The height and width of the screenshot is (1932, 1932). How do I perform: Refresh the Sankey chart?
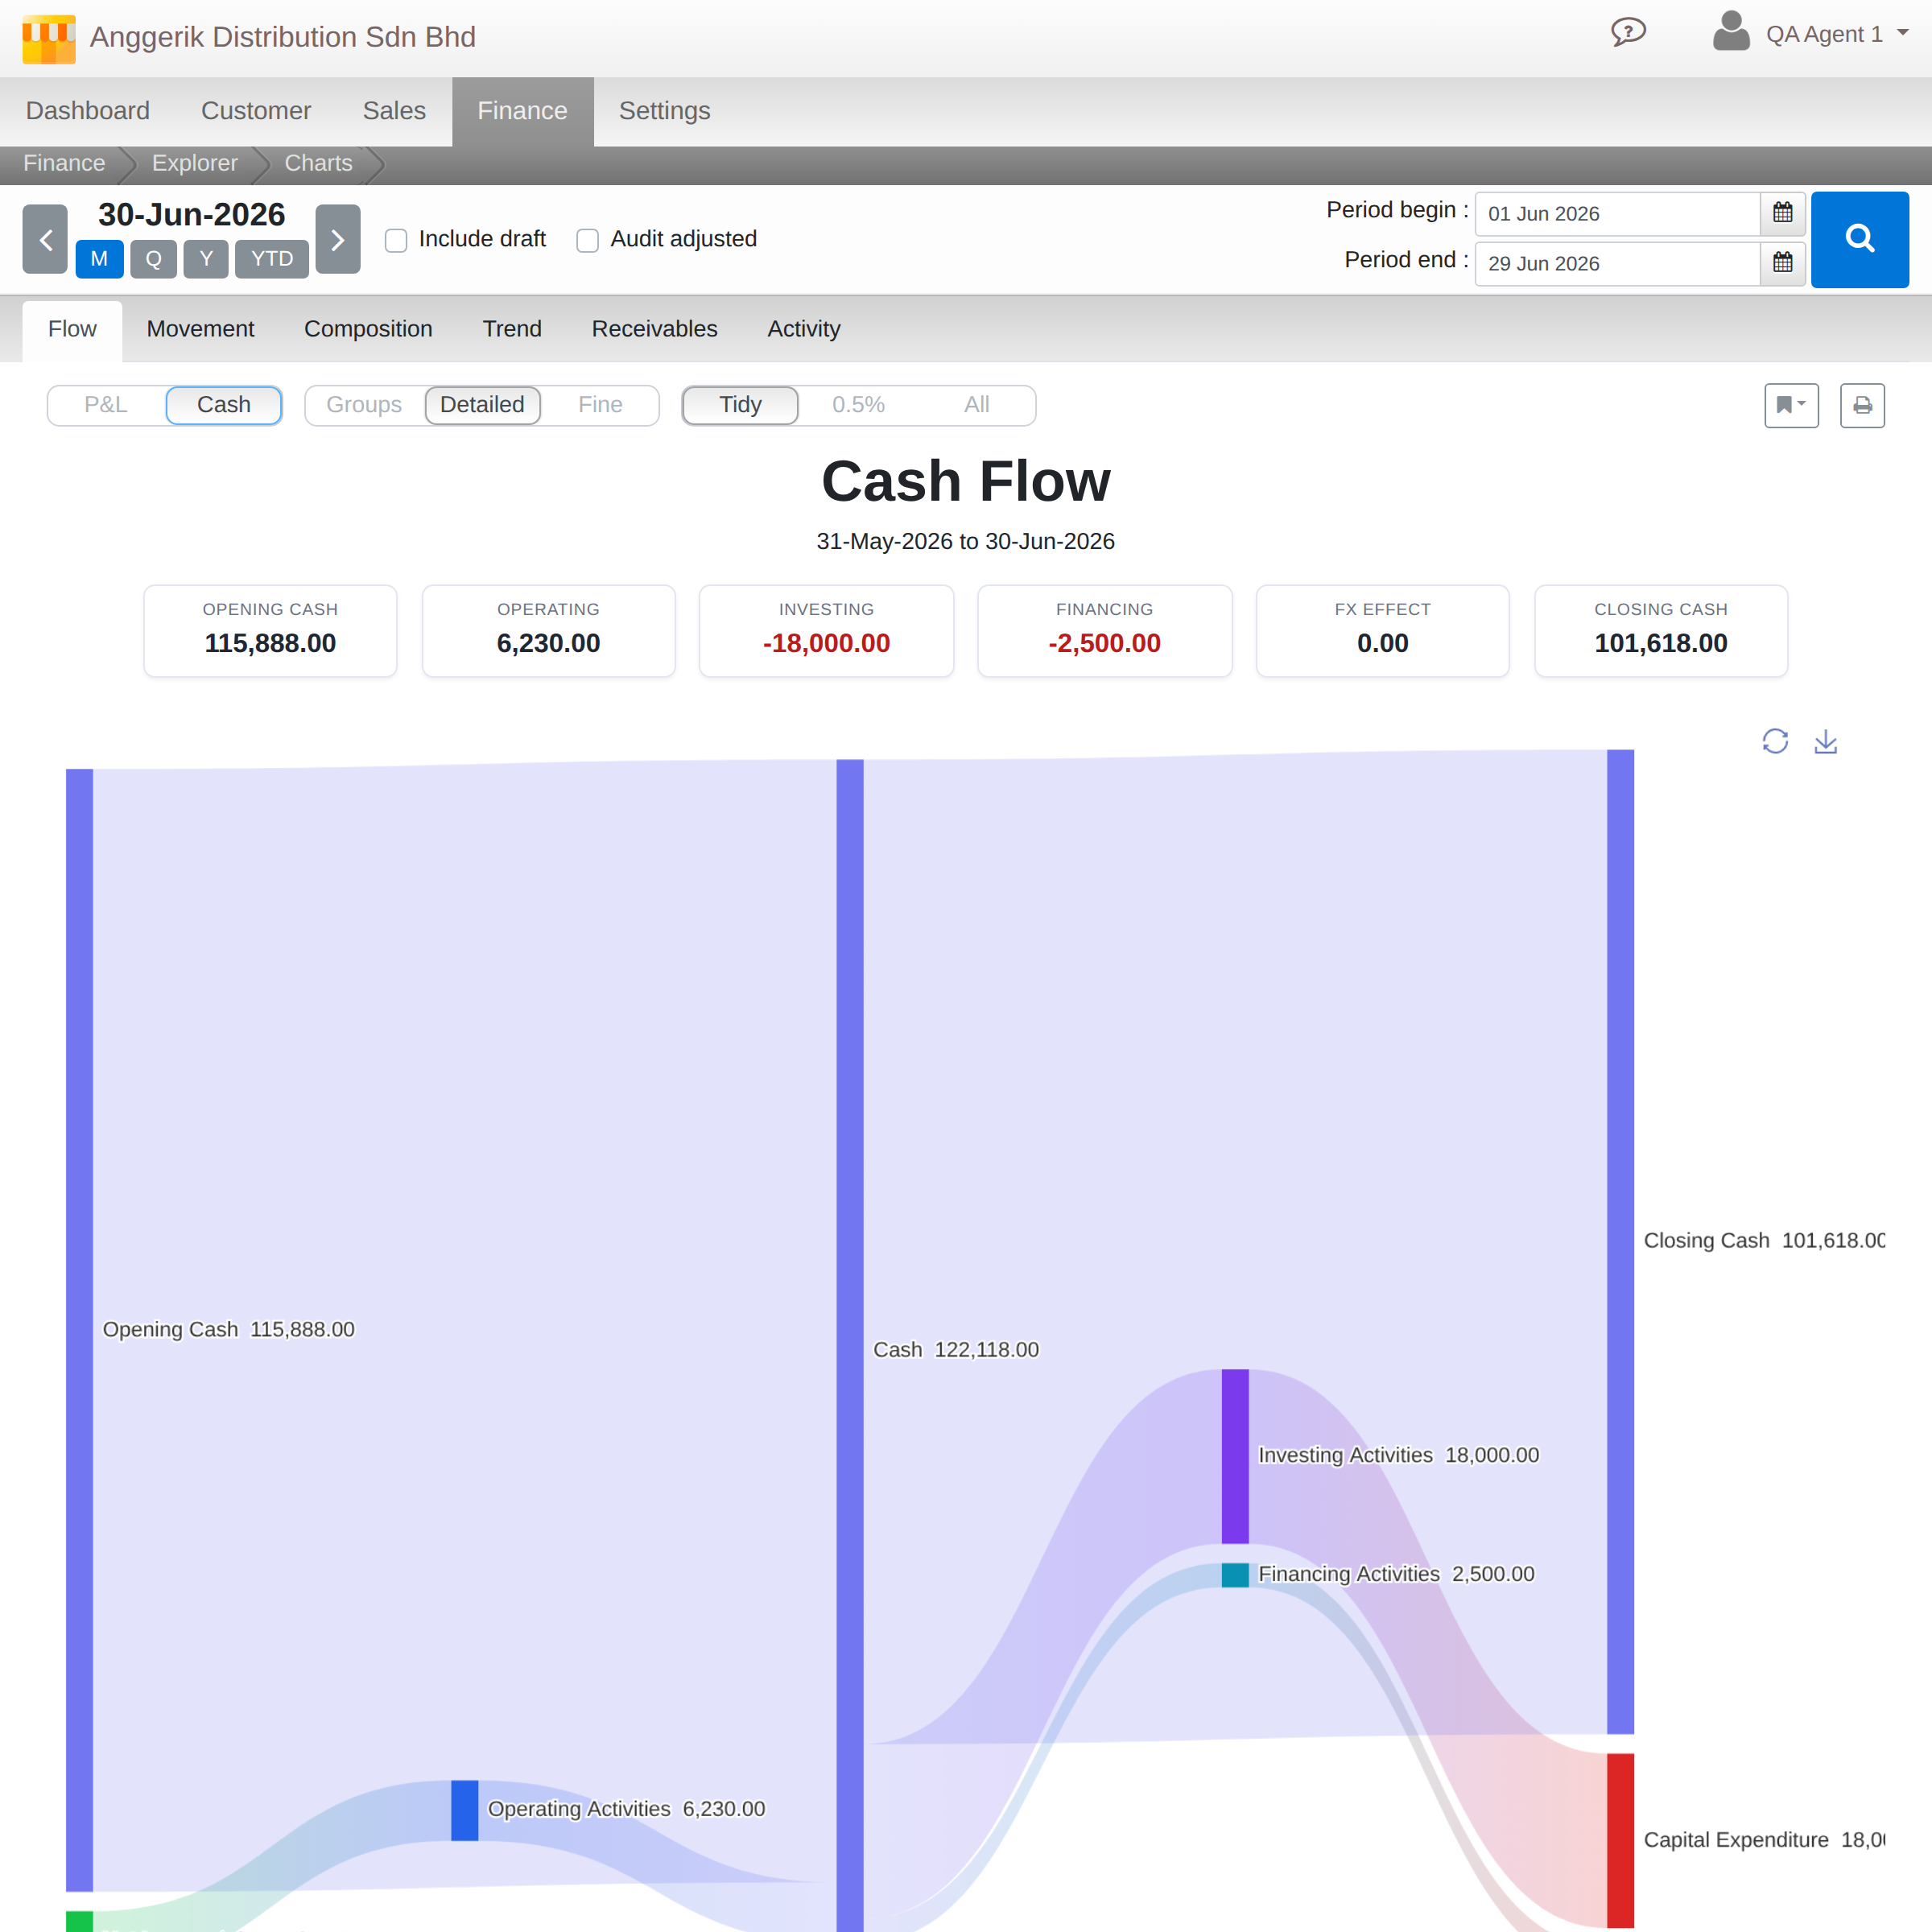1775,741
